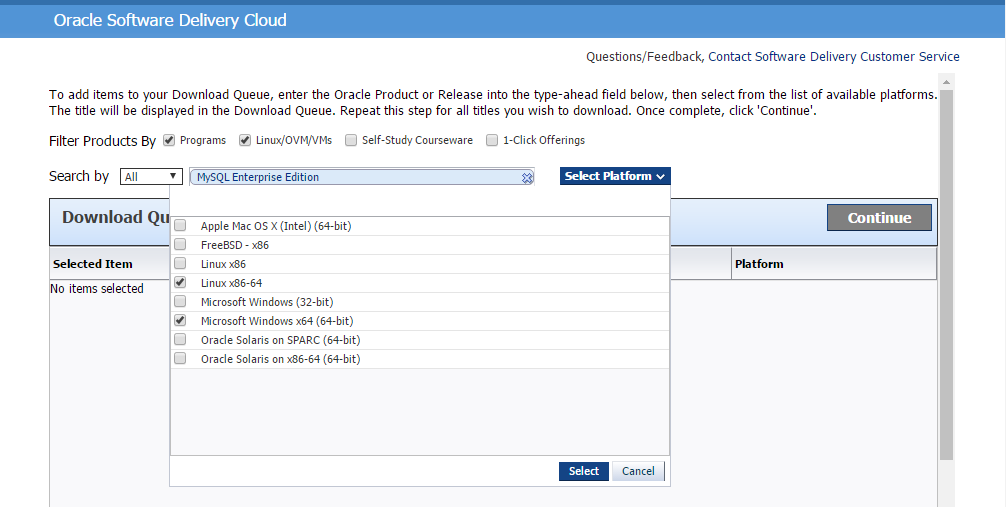Screen dimensions: 1006x507
Task: Toggle the Programs filter checkbox
Action: 169,140
